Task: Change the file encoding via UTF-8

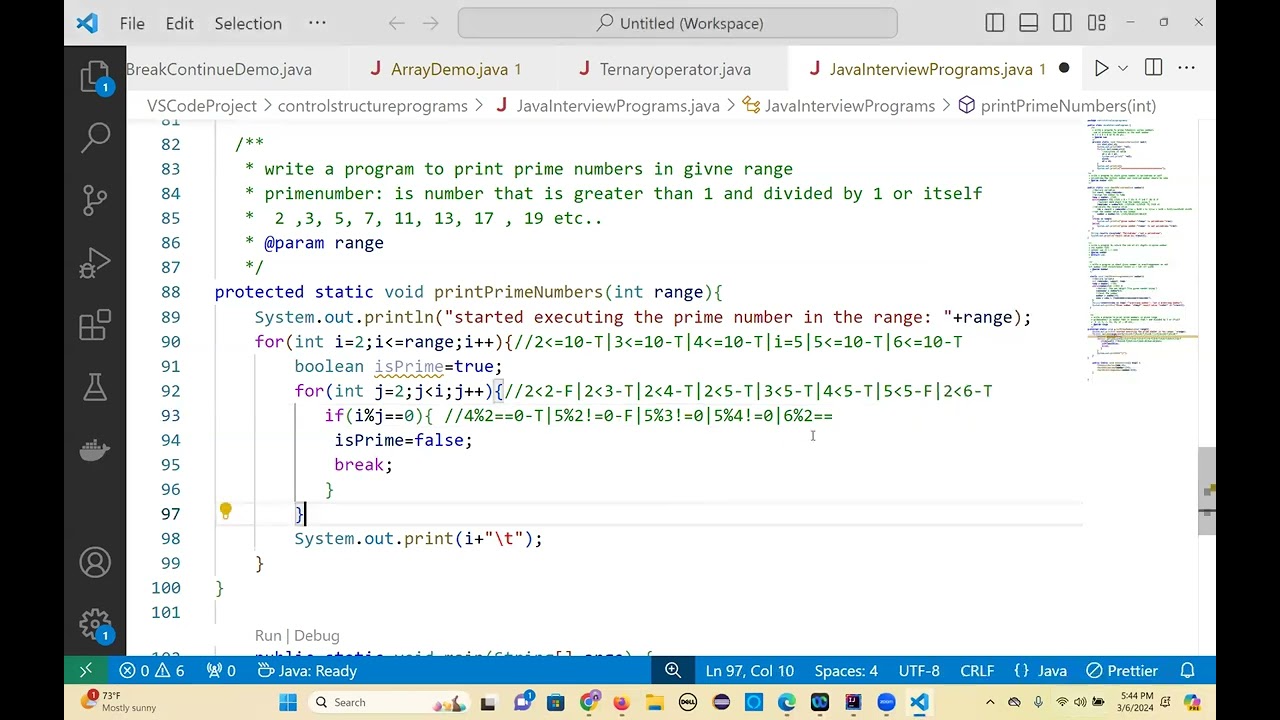Action: tap(919, 671)
